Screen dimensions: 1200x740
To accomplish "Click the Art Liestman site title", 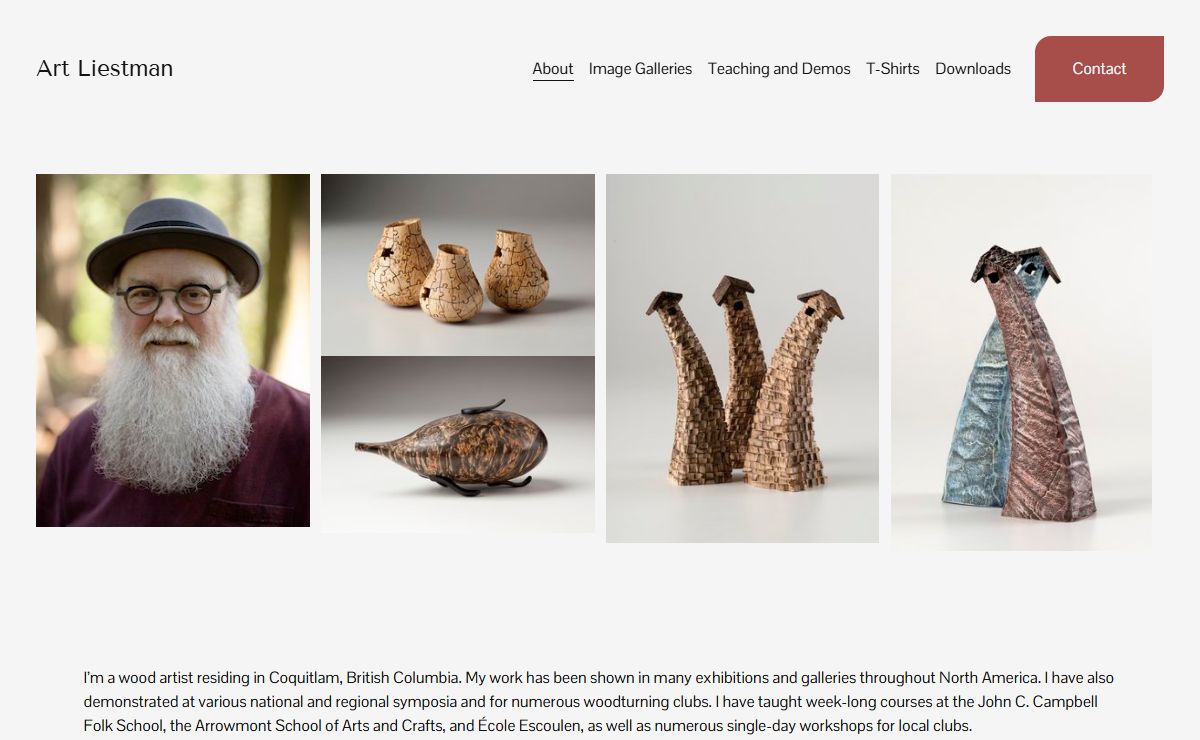I will point(105,69).
